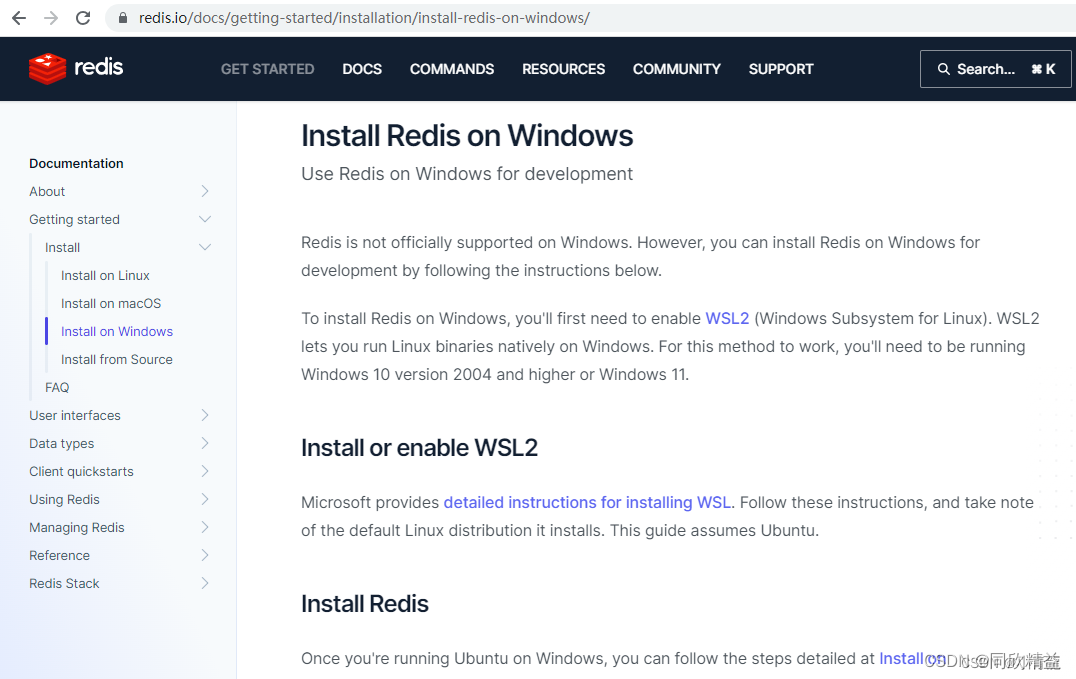This screenshot has height=679, width=1076.
Task: Expand the About section chevron
Action: point(204,192)
